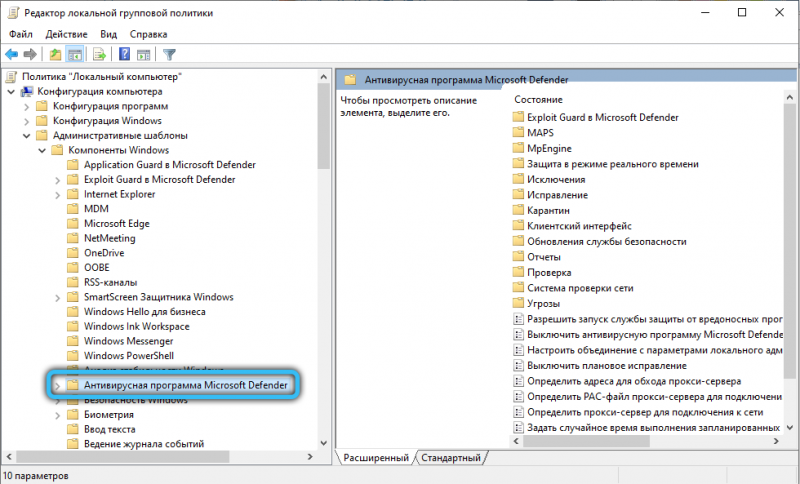Viewport: 800px width, 484px height.
Task: Open the Отчеты folder
Action: click(543, 257)
